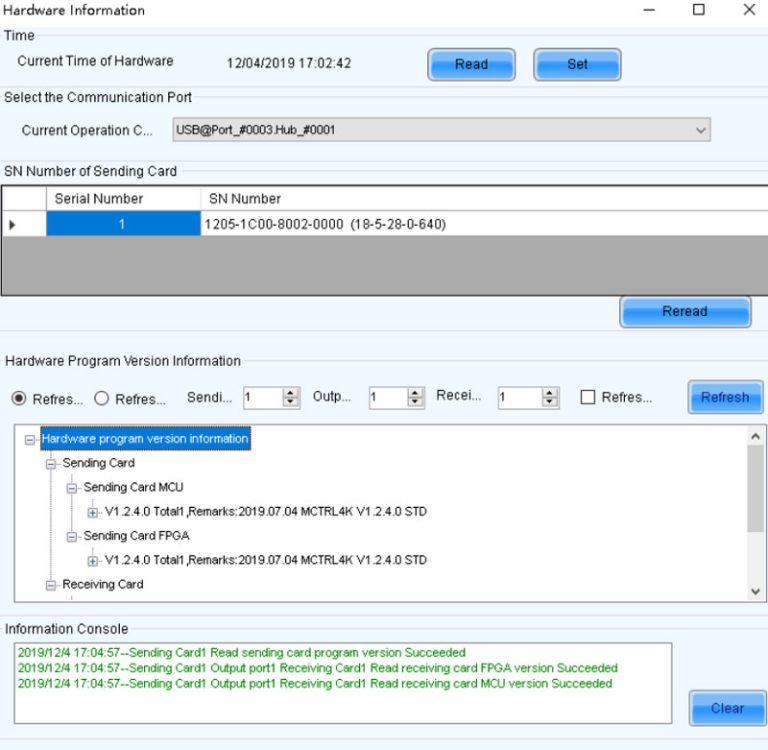Collapse the Sending Card MCU node
The width and height of the screenshot is (768, 750).
pos(72,488)
